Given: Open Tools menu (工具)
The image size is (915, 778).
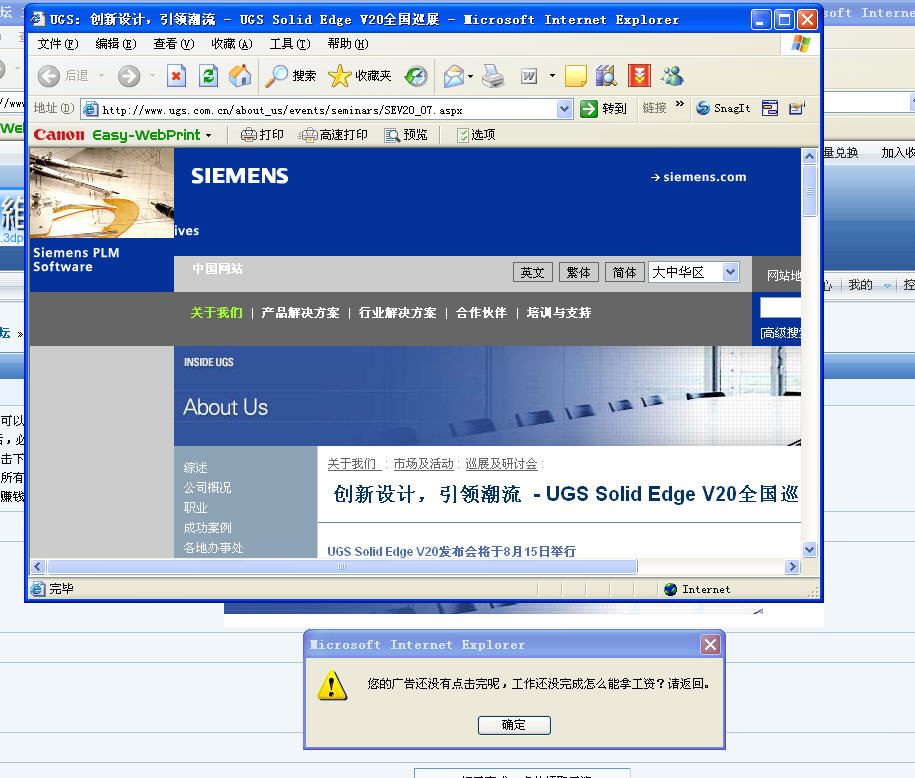Looking at the screenshot, I should coord(290,44).
